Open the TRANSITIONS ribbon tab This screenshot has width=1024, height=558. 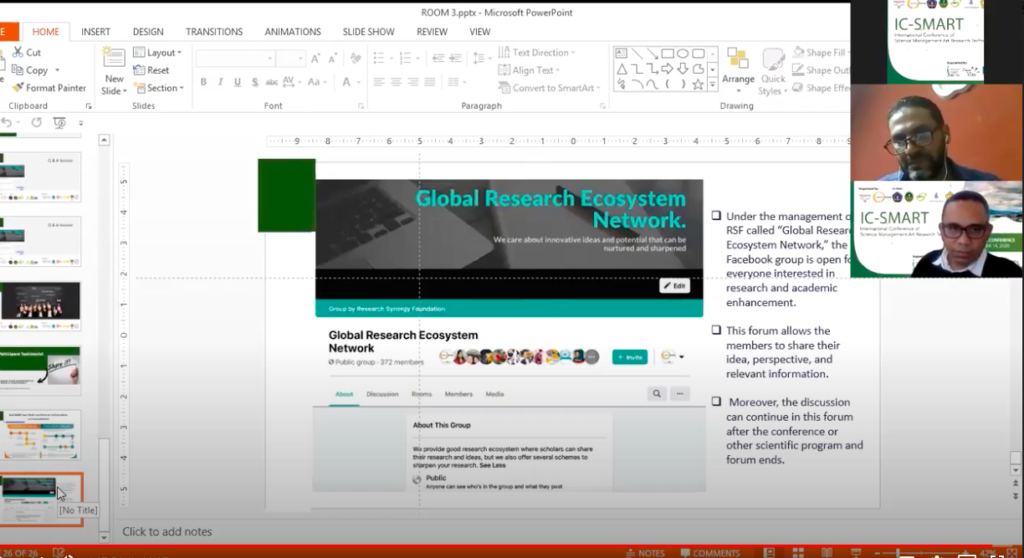[x=214, y=31]
